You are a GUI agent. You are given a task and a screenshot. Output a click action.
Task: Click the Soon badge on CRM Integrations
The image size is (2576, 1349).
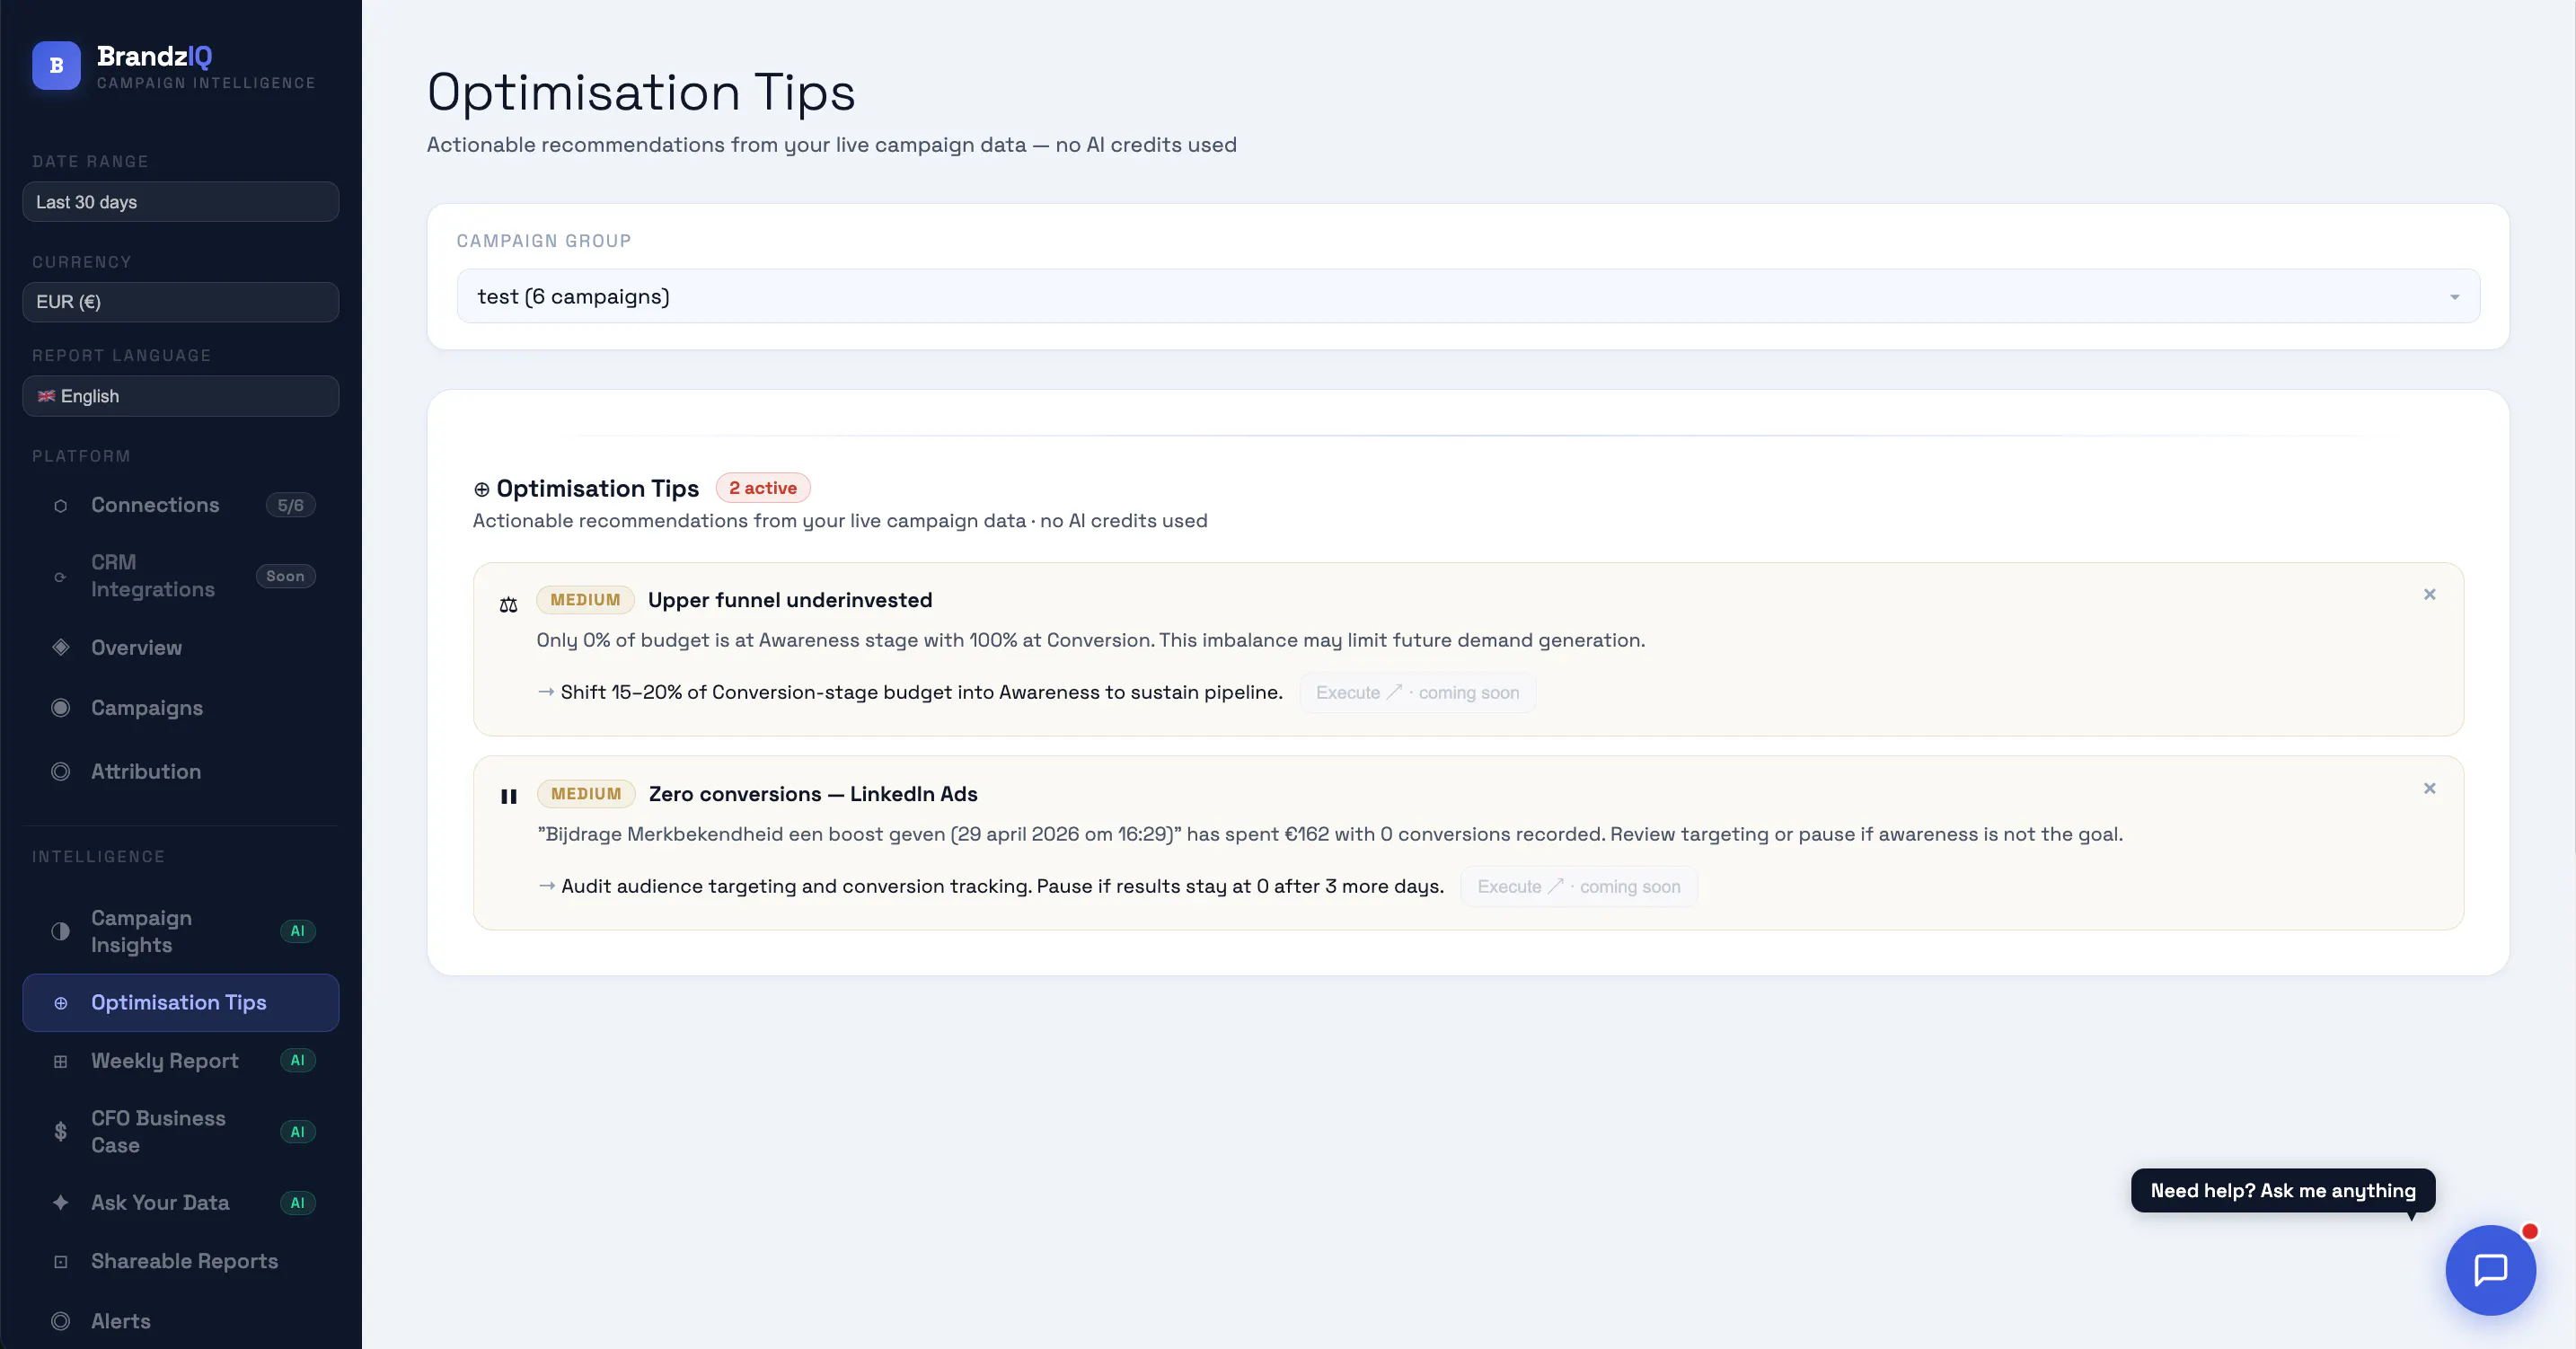pyautogui.click(x=285, y=577)
